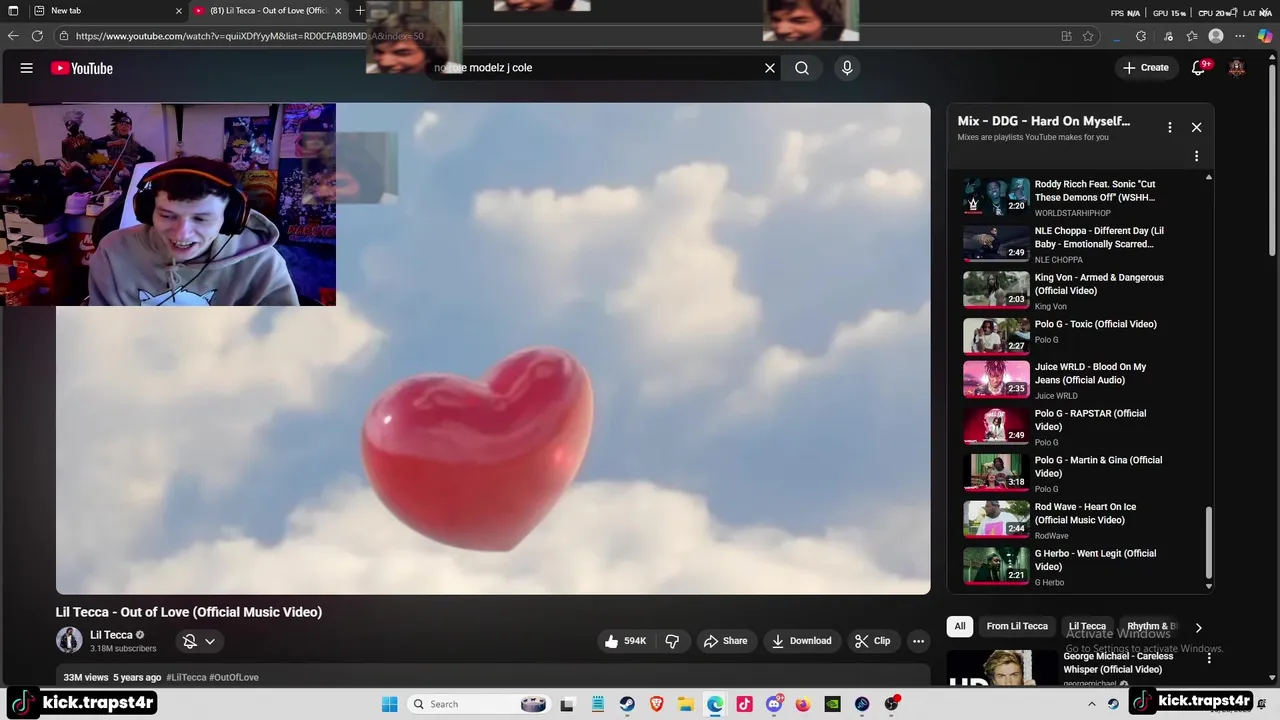Start voice search with the microphone
The image size is (1280, 720).
(847, 68)
